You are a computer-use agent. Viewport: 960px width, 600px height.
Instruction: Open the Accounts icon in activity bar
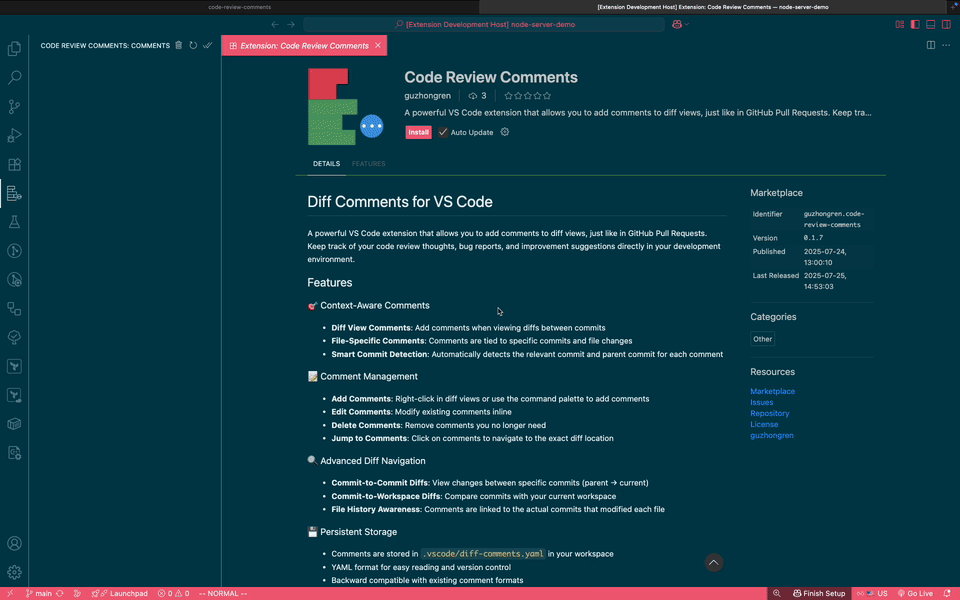(14, 543)
